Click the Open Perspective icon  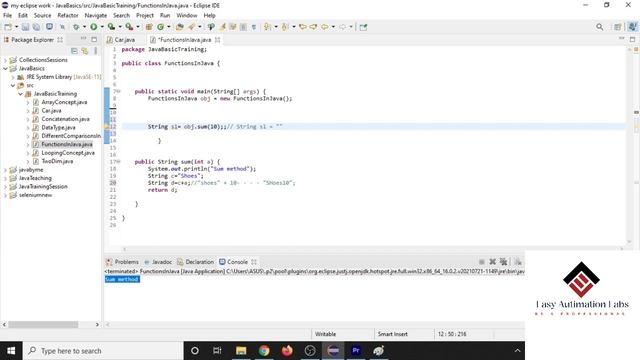618,27
